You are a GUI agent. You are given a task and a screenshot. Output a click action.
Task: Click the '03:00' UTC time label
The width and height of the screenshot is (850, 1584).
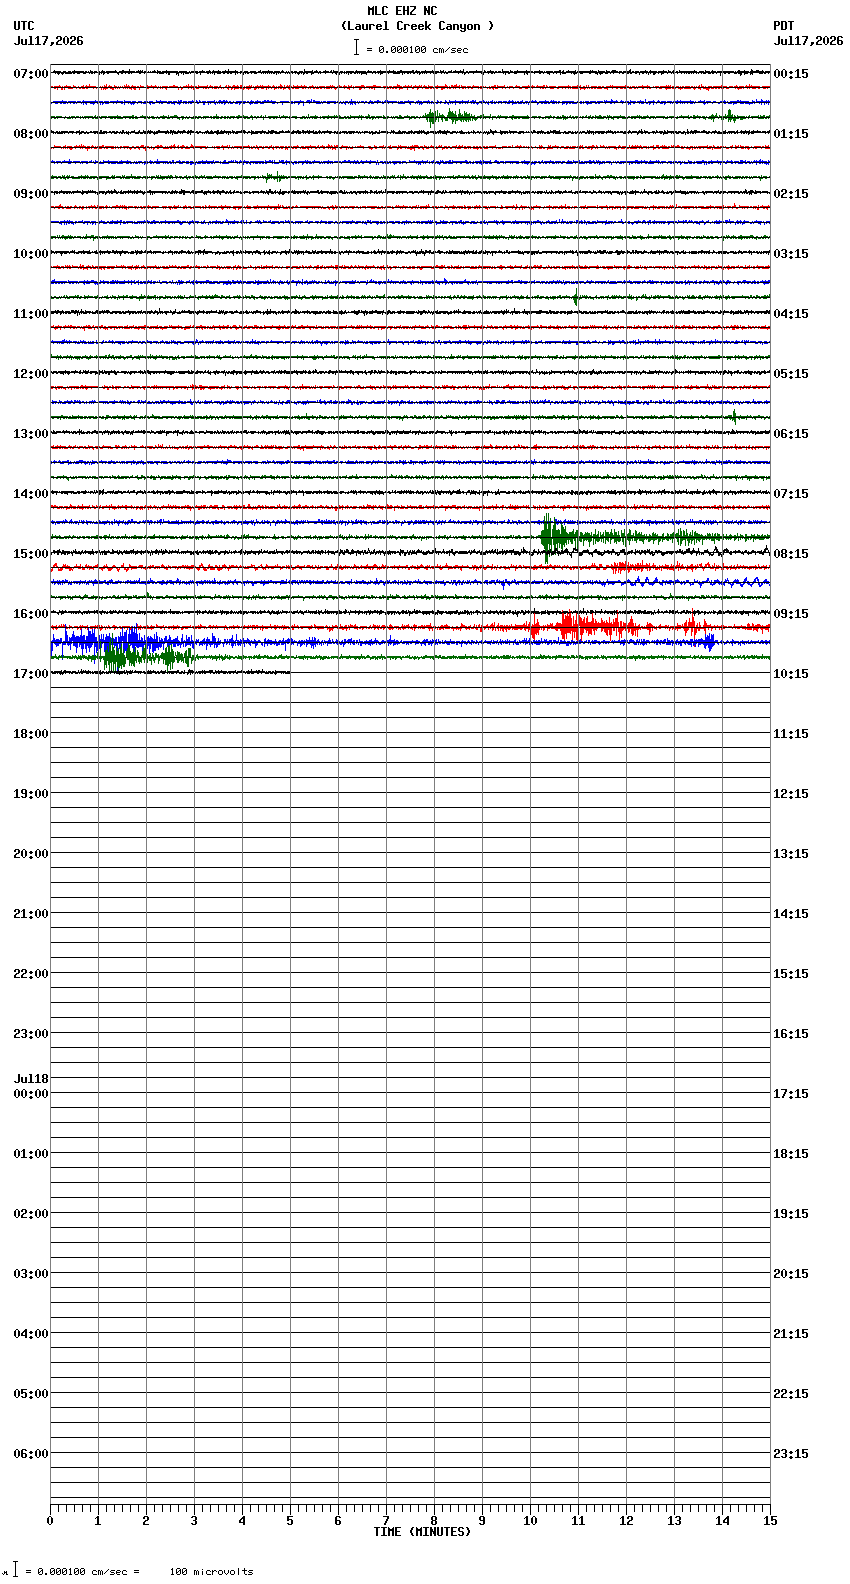coord(31,1274)
